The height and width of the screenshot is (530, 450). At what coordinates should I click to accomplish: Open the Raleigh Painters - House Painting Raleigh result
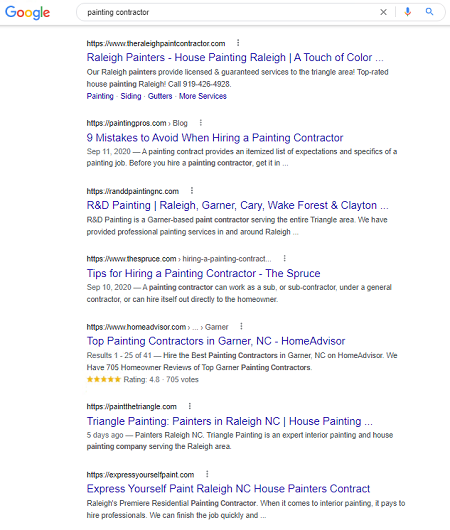[235, 57]
